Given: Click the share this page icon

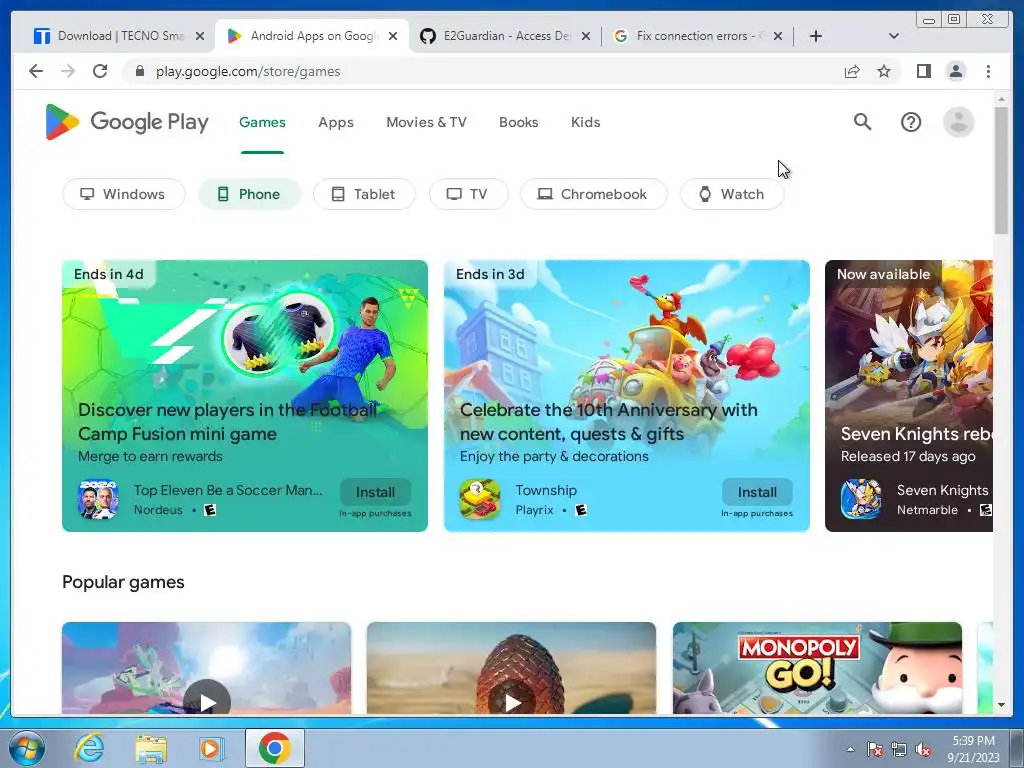Looking at the screenshot, I should 852,71.
